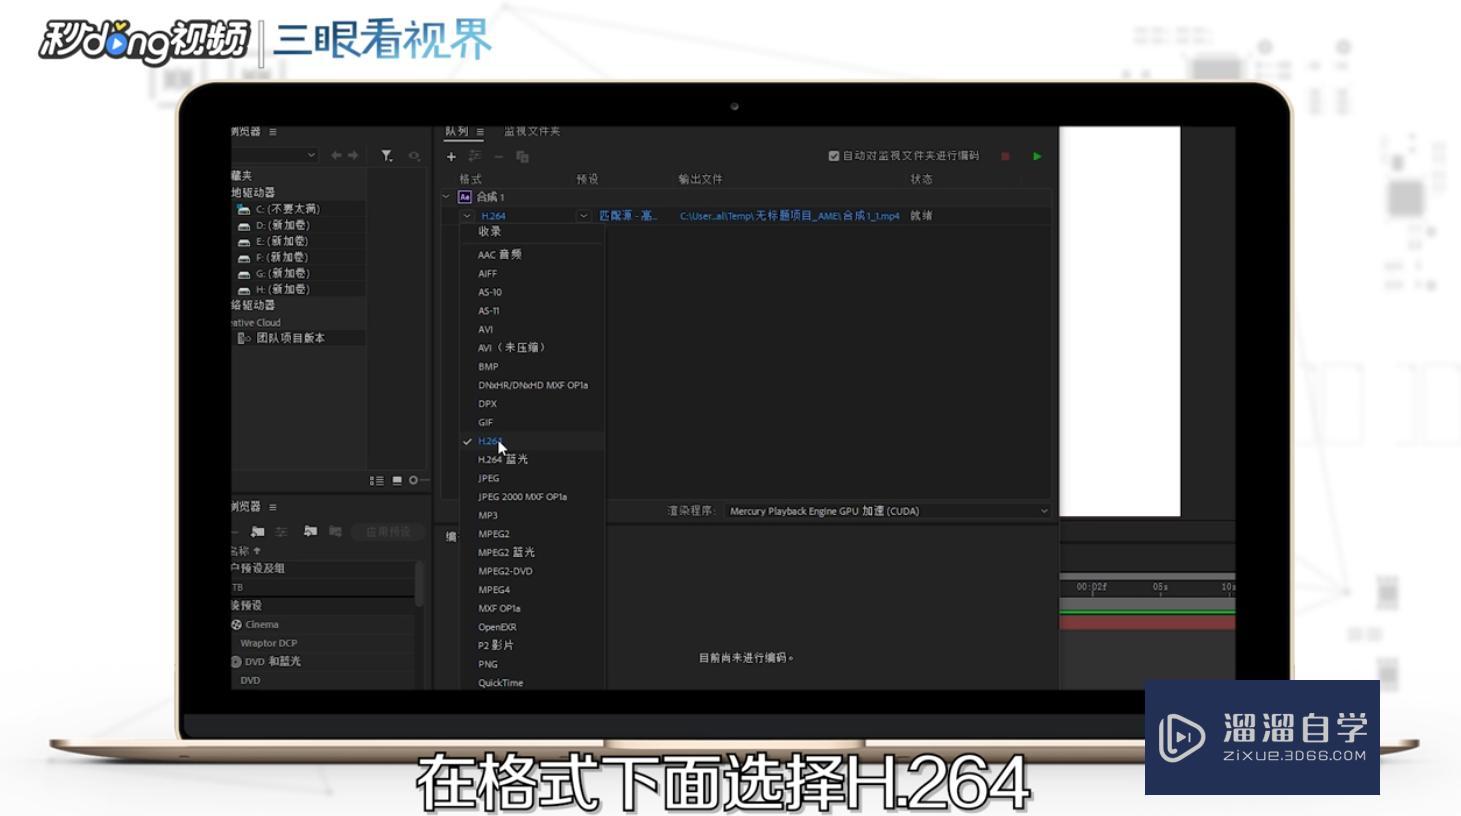
Task: Click the duplicate icon in queue toolbar
Action: click(x=522, y=156)
